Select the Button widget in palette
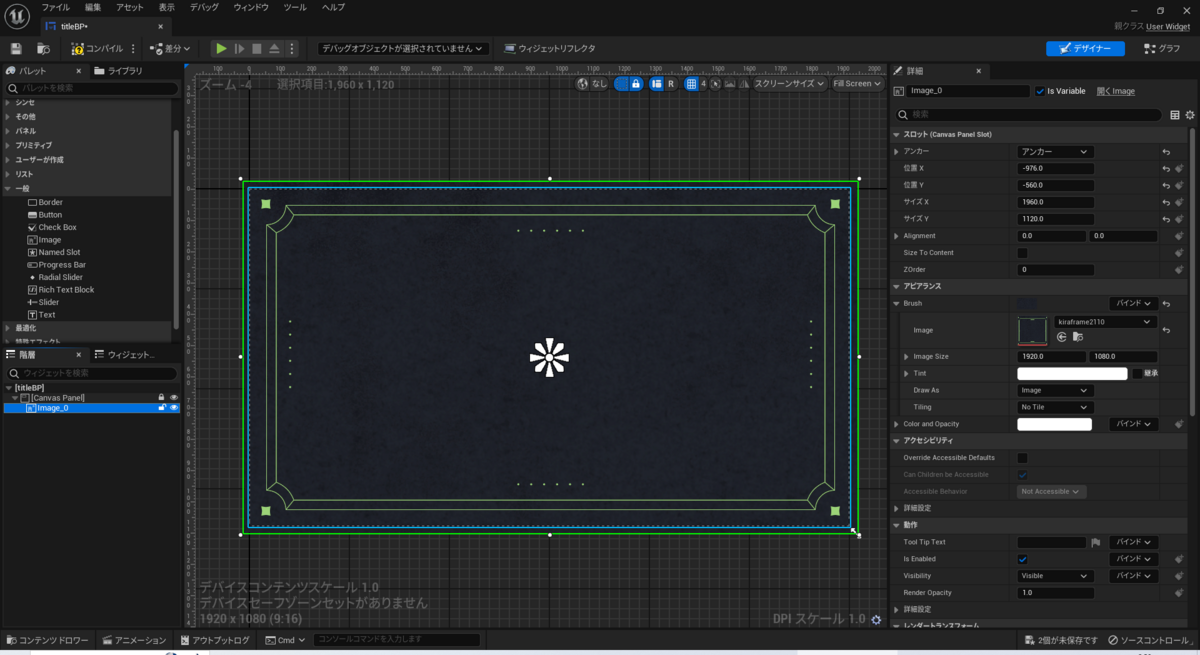Image resolution: width=1200 pixels, height=655 pixels. click(50, 215)
